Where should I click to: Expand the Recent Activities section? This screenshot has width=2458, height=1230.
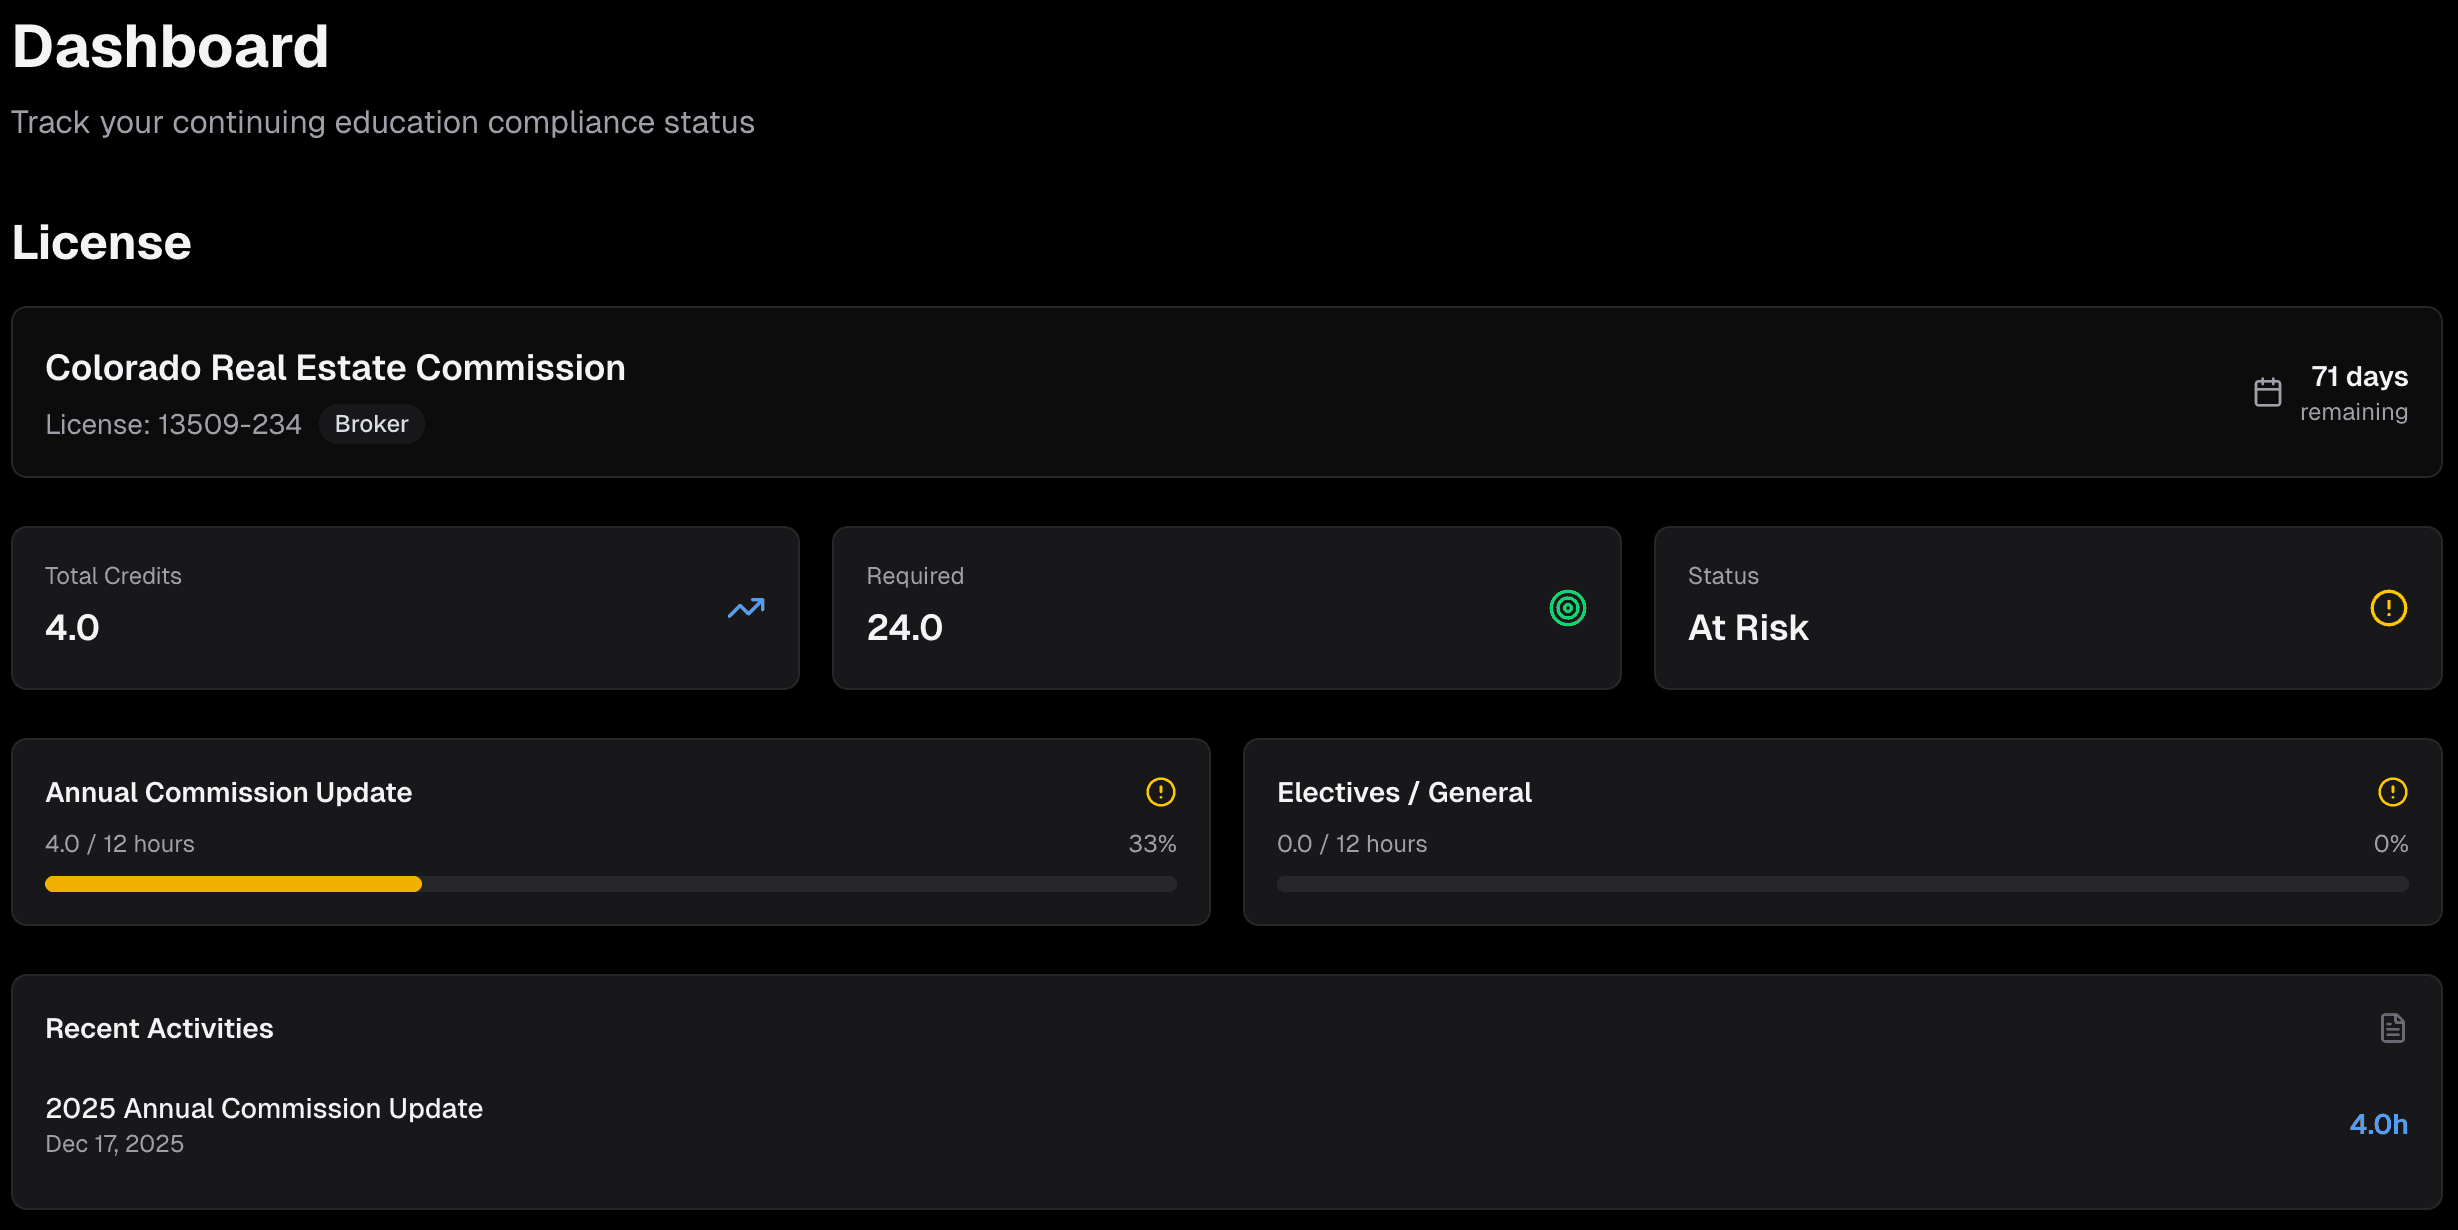(x=159, y=1027)
